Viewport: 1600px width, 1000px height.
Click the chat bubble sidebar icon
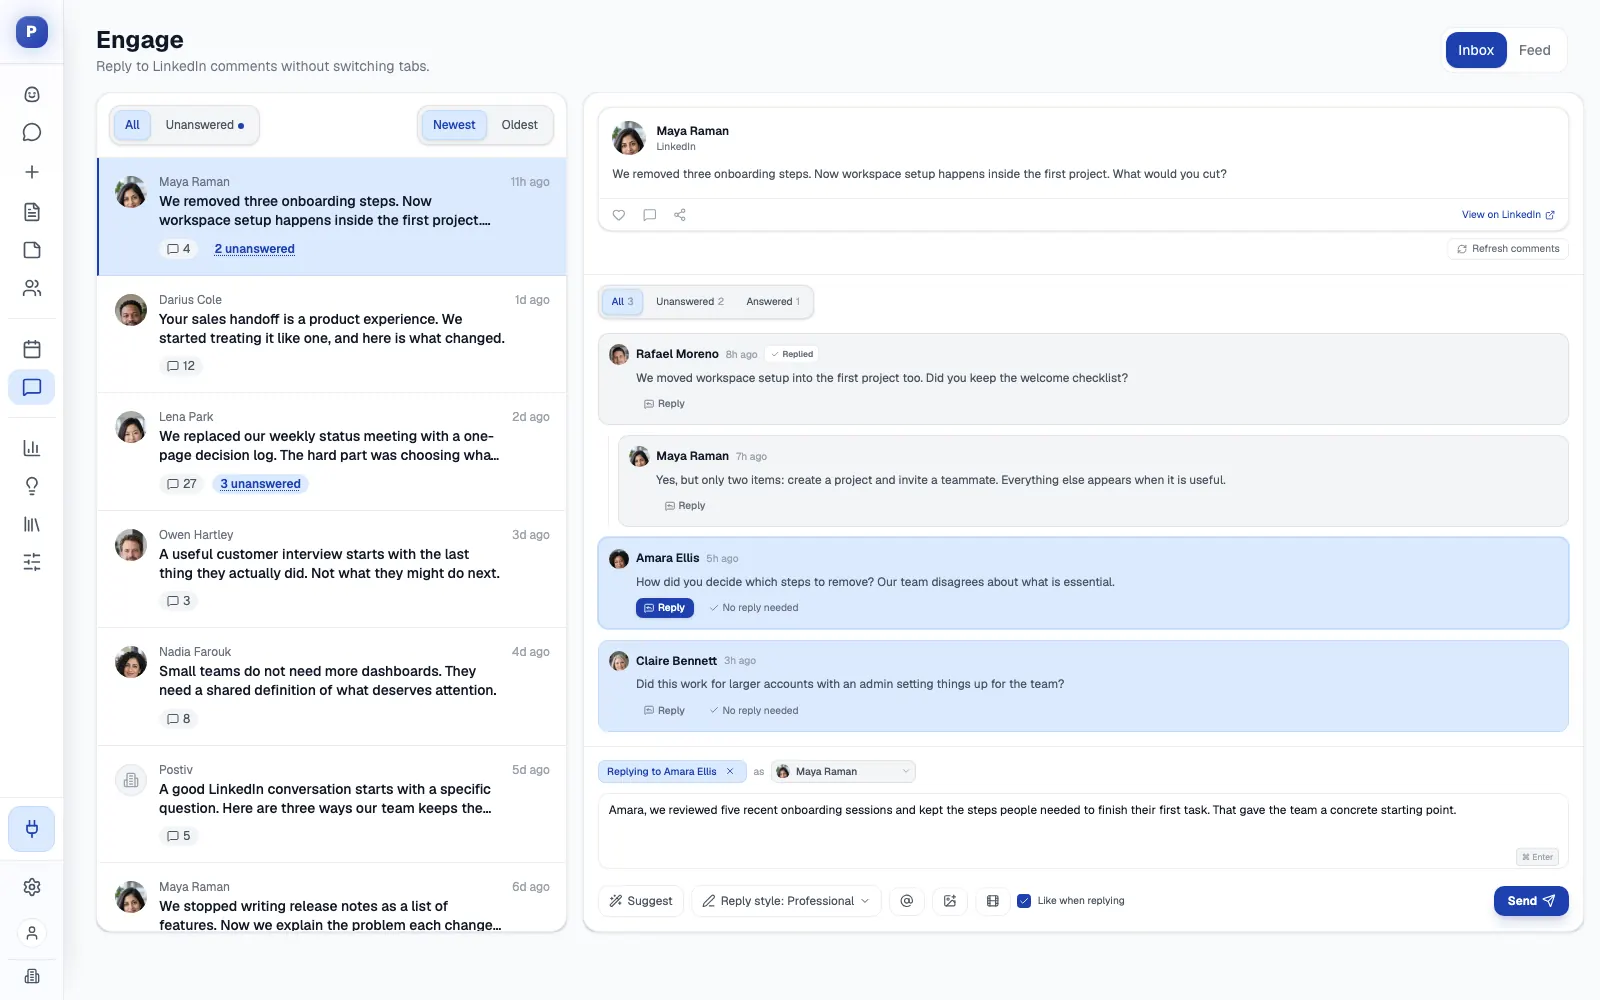(32, 133)
